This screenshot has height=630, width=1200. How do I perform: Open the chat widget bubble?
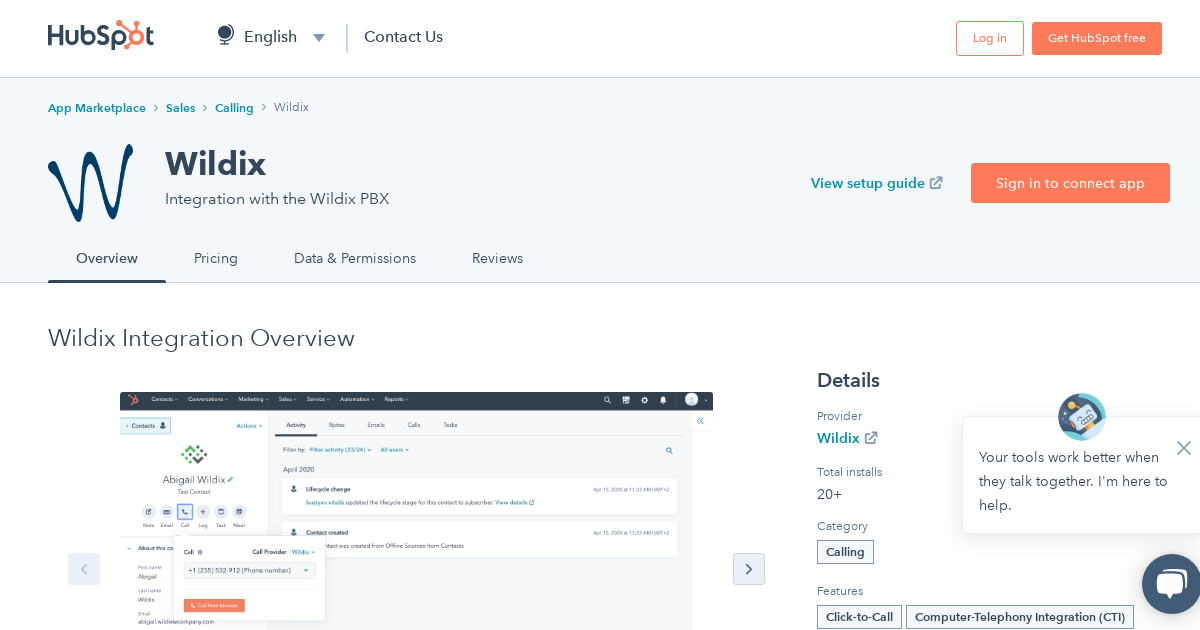[1170, 584]
